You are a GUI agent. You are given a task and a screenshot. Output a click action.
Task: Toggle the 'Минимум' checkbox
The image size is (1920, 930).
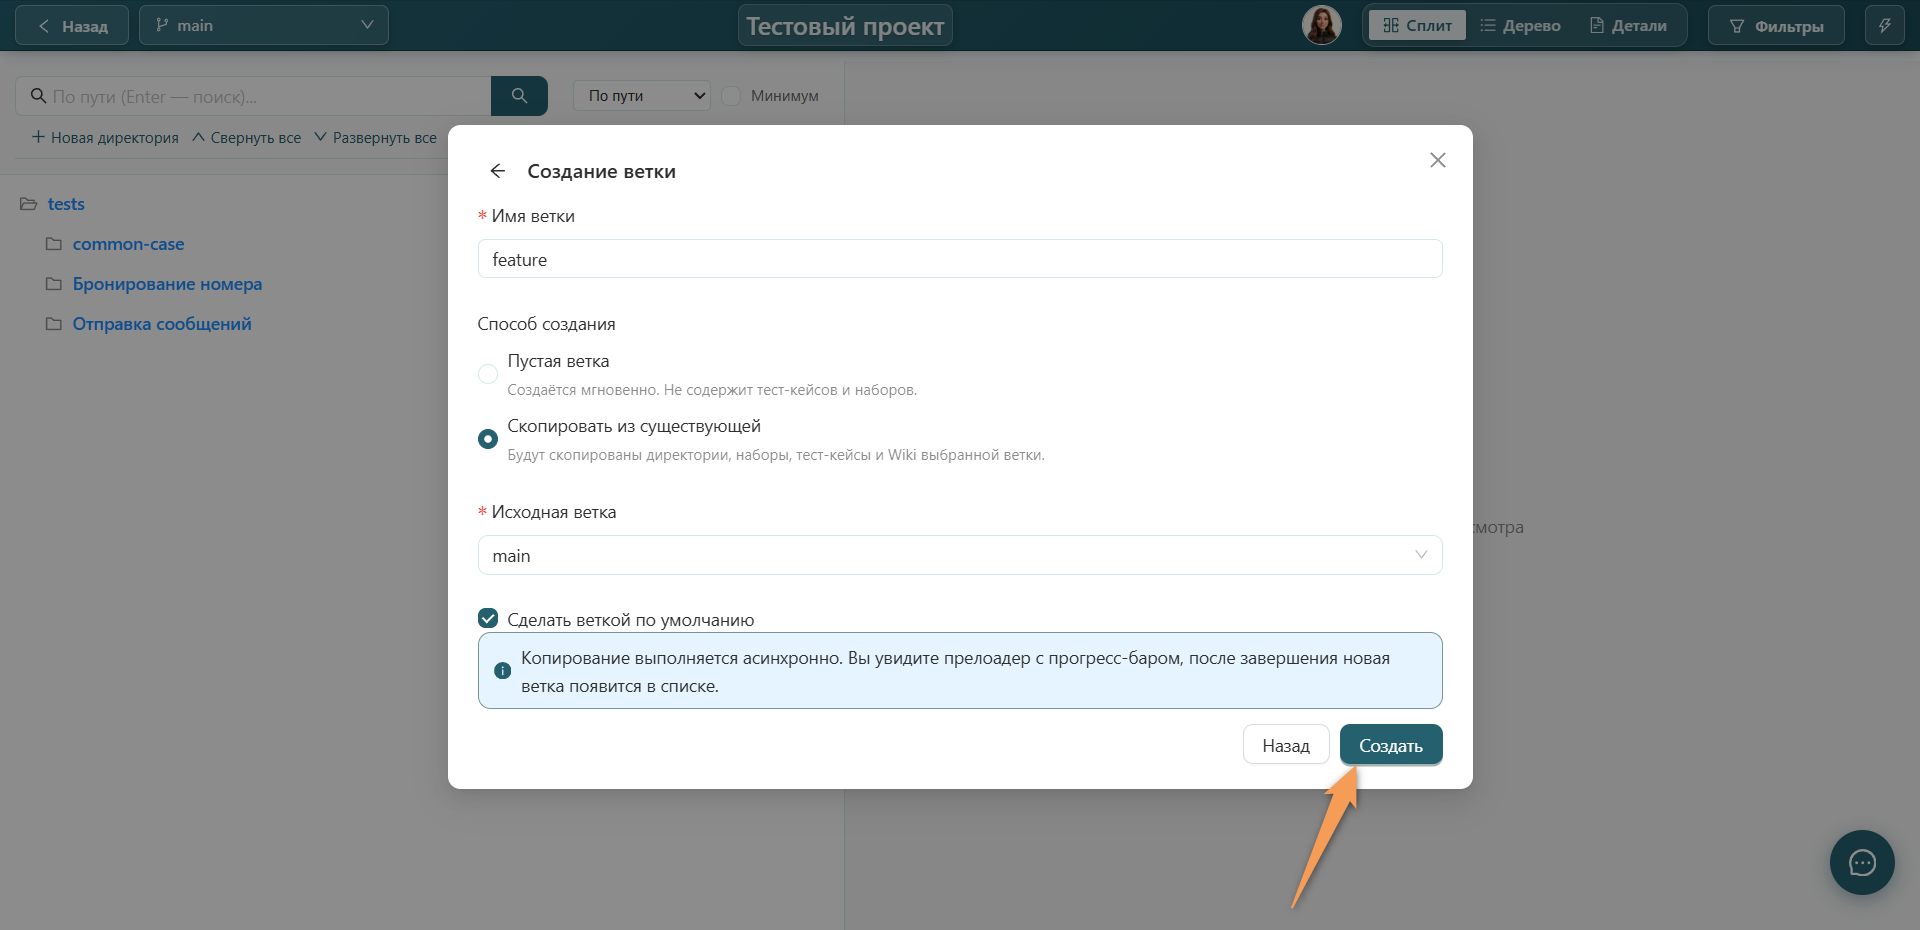[731, 96]
